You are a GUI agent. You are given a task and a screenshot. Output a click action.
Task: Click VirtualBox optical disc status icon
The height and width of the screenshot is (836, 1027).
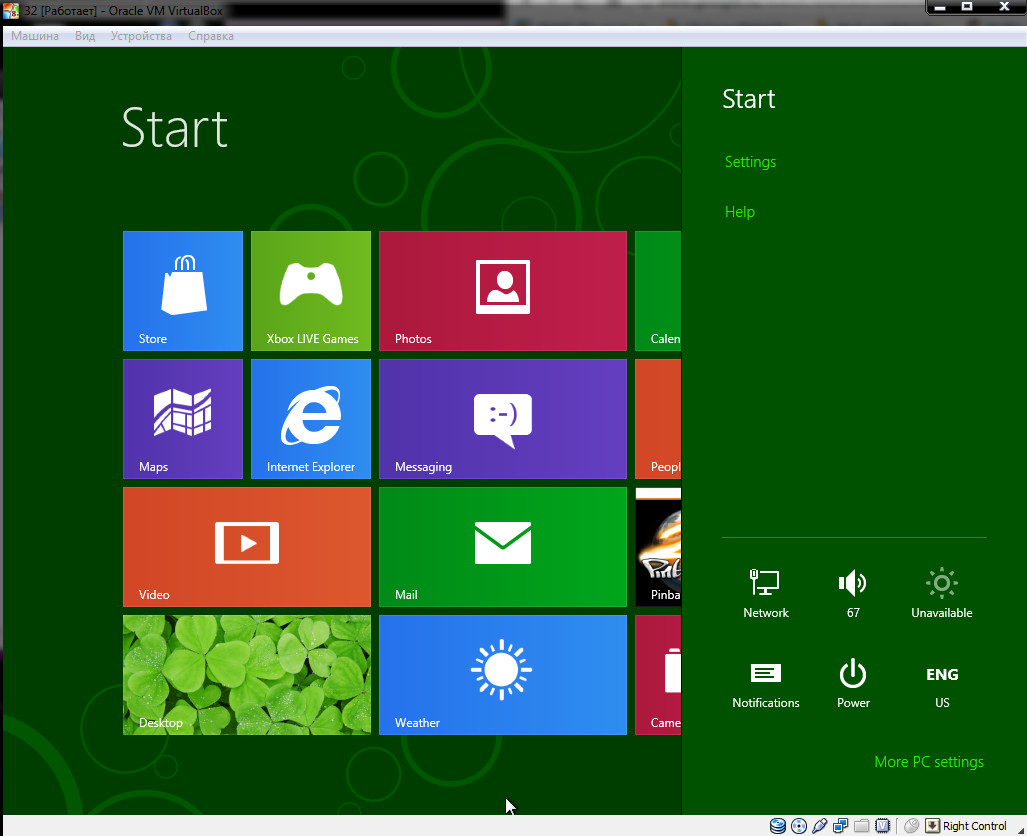point(798,826)
